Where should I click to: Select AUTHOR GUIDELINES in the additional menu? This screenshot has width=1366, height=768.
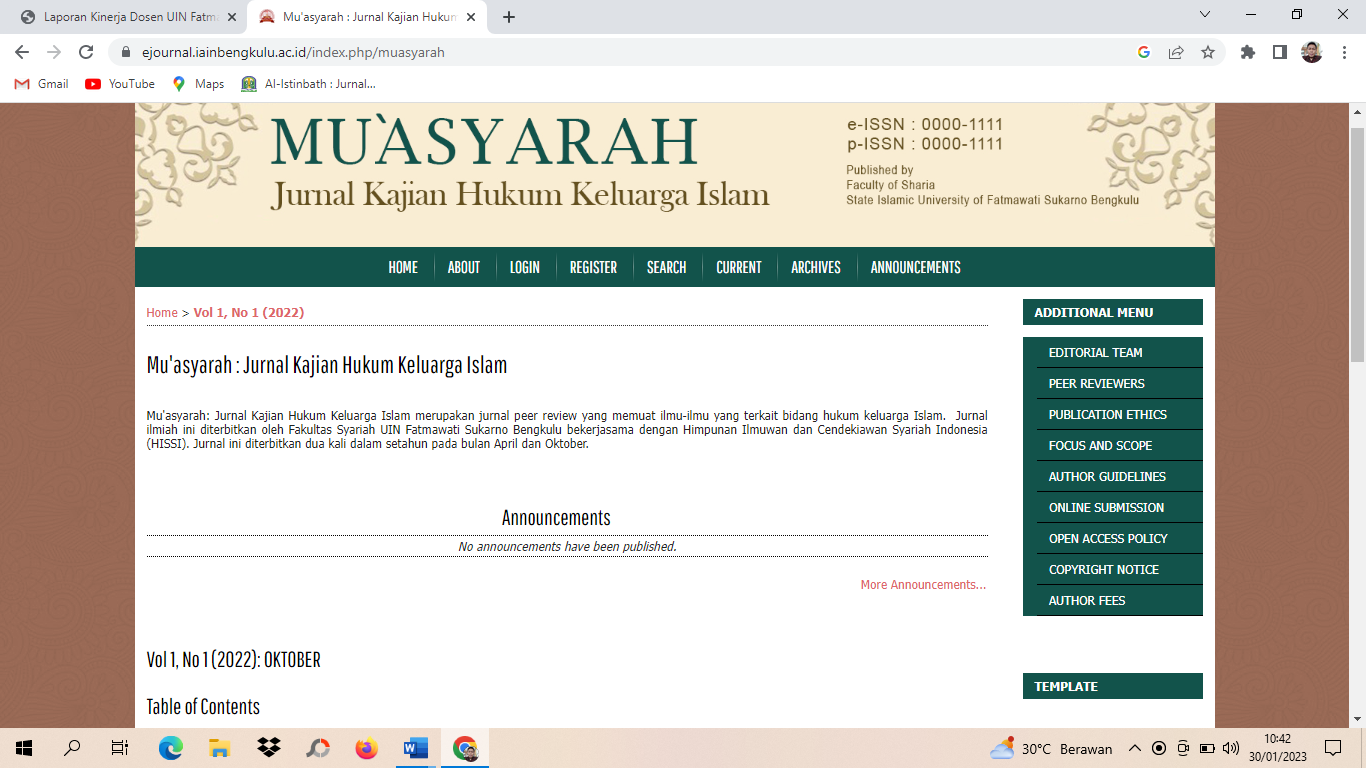tap(1107, 477)
